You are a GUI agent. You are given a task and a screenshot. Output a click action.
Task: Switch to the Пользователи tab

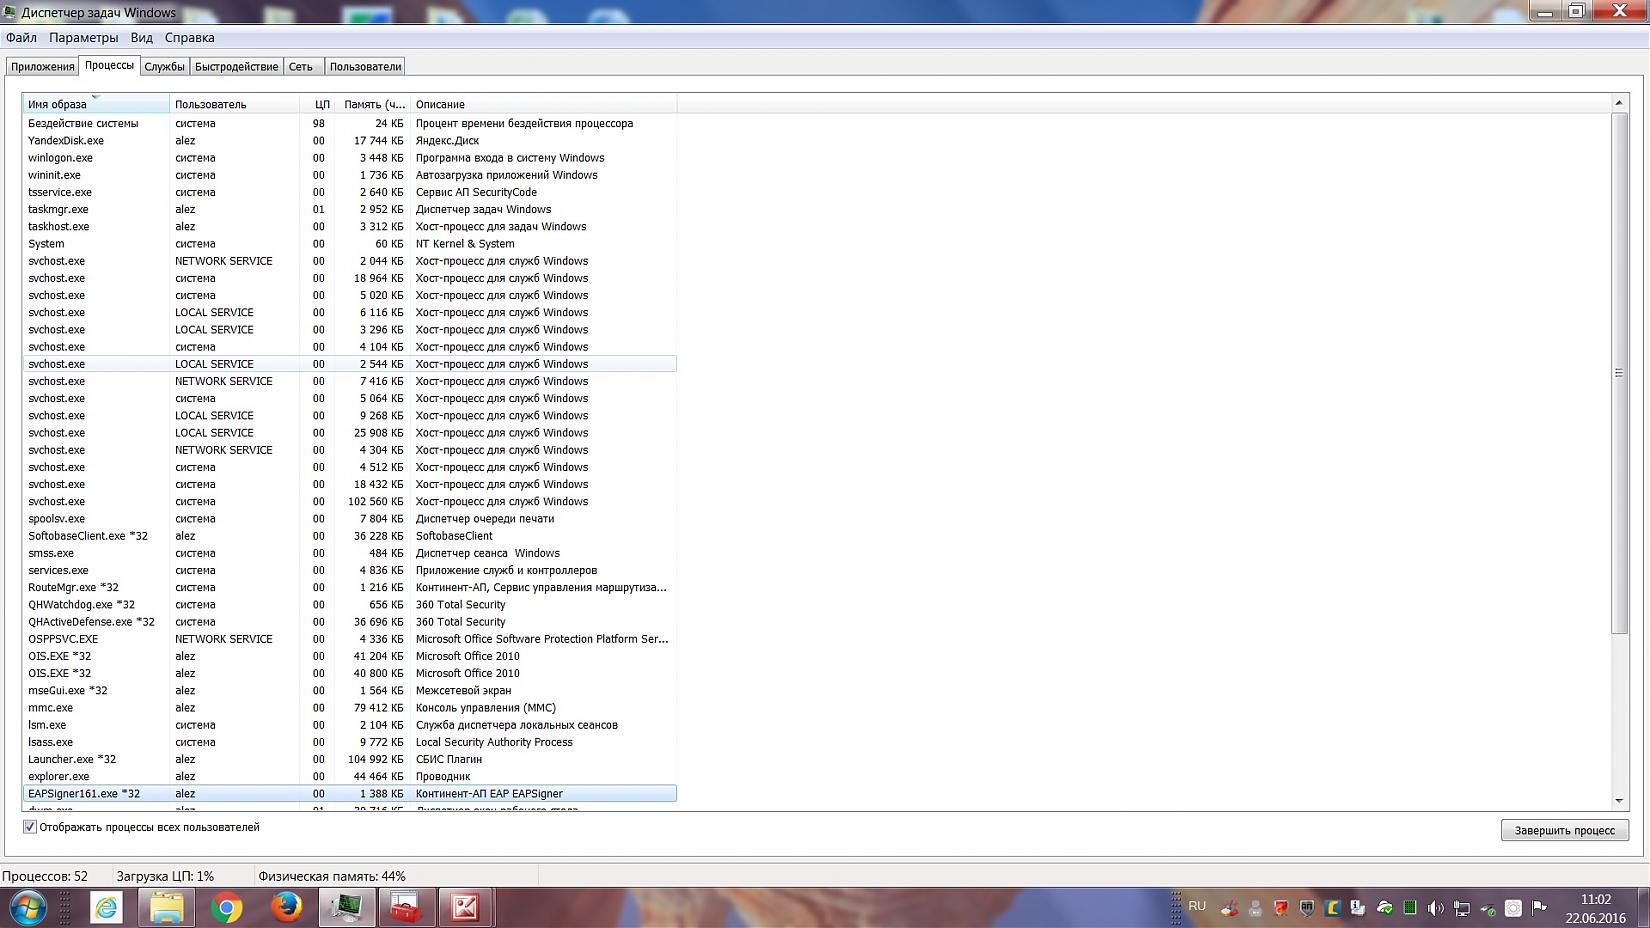365,67
